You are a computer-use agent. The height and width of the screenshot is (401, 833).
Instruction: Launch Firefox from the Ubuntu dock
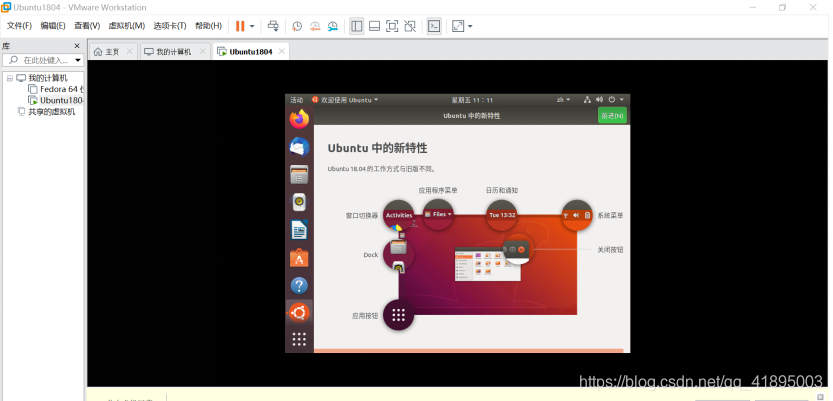299,119
